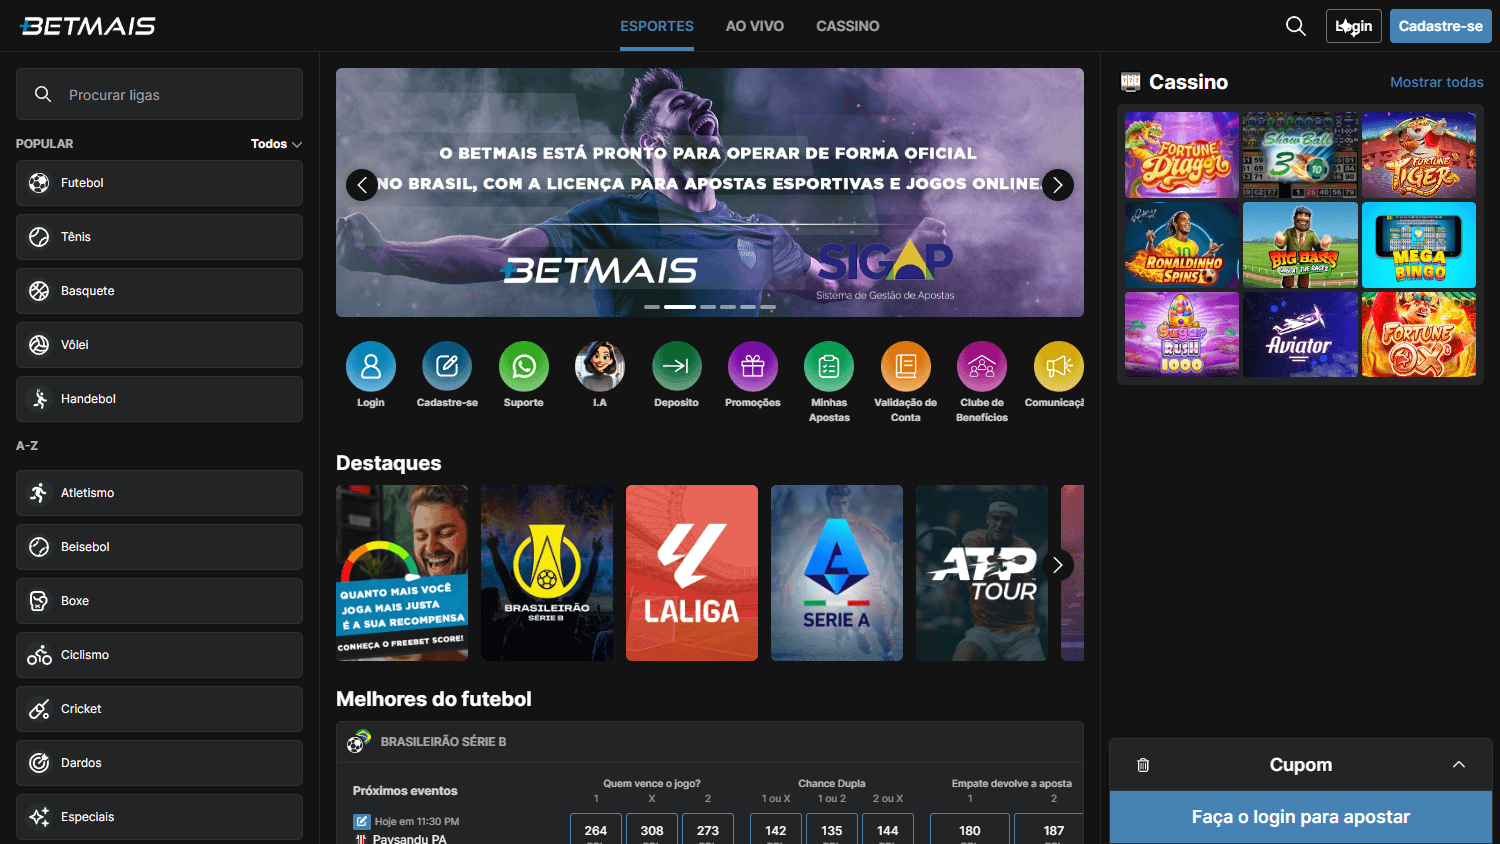
Task: Click the Login button in header
Action: click(1354, 26)
